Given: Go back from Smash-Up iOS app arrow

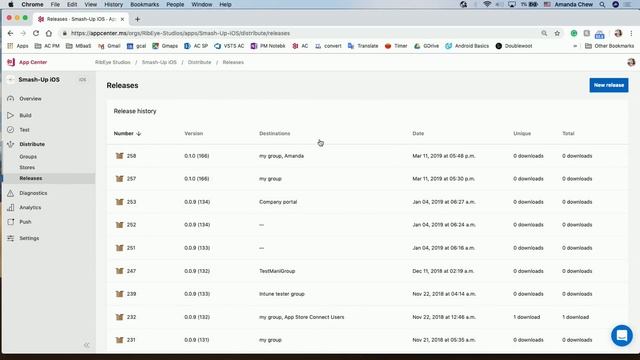Looking at the screenshot, I should (11, 80).
